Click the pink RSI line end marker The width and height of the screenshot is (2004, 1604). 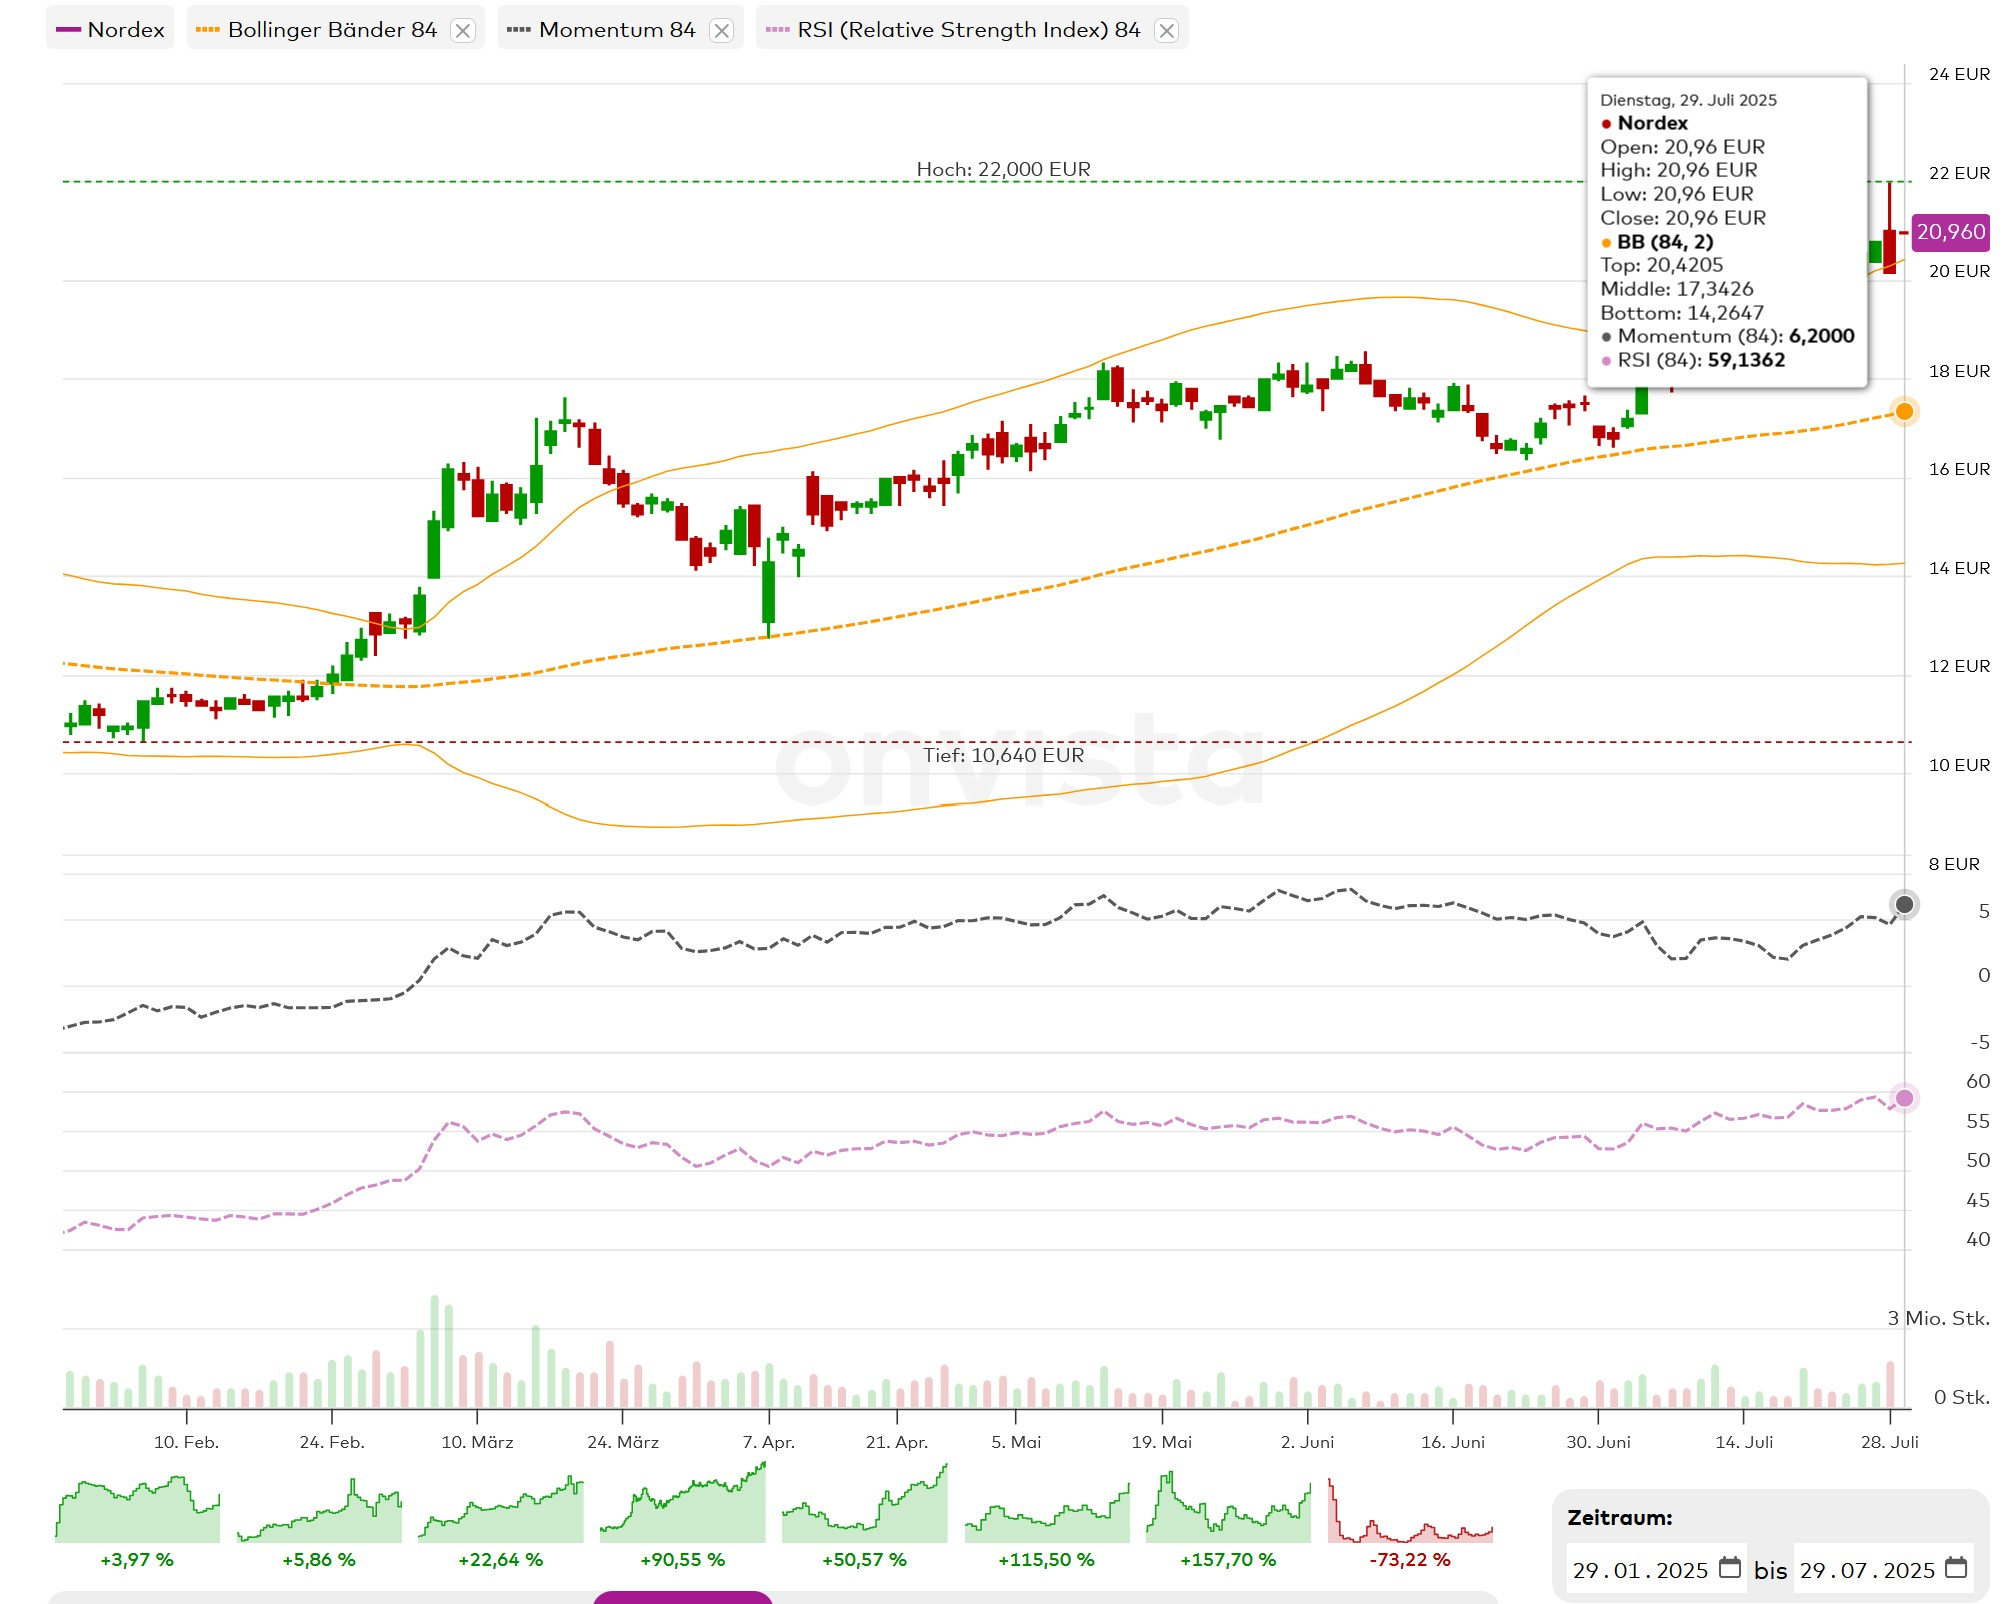point(1904,1098)
